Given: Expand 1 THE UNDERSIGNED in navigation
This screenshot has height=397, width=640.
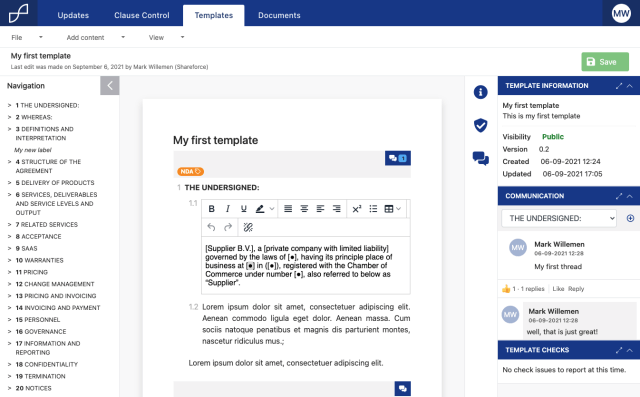Looking at the screenshot, I should (9, 105).
